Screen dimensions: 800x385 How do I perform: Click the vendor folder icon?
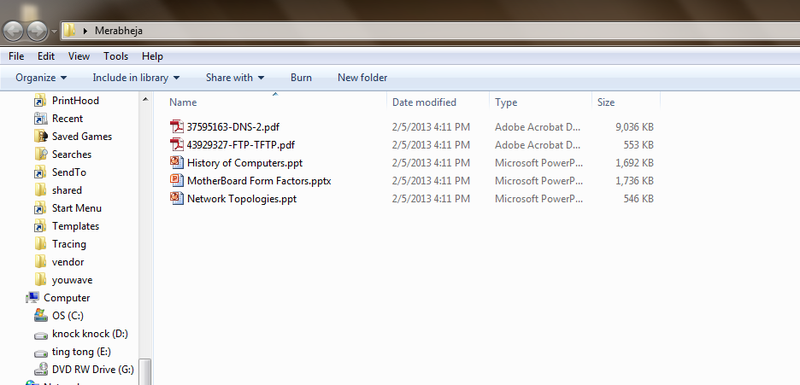point(41,262)
